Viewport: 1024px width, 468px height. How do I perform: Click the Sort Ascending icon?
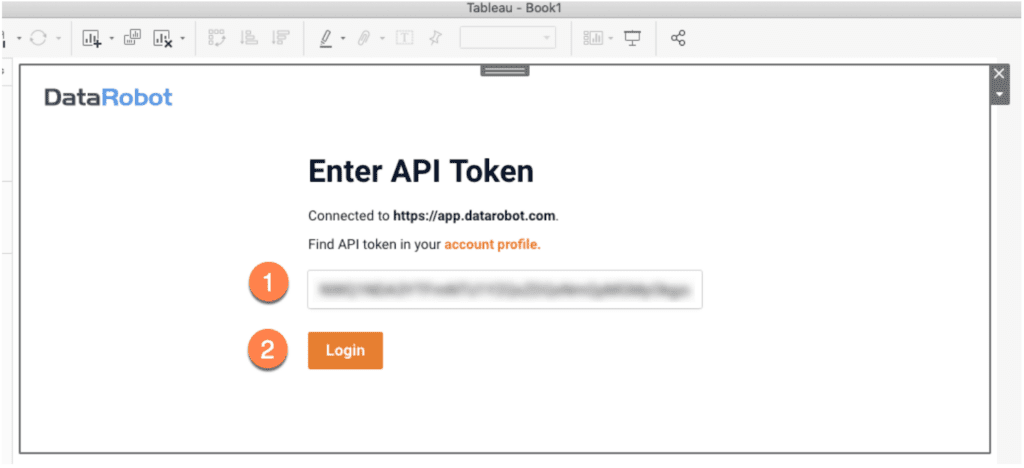[249, 38]
